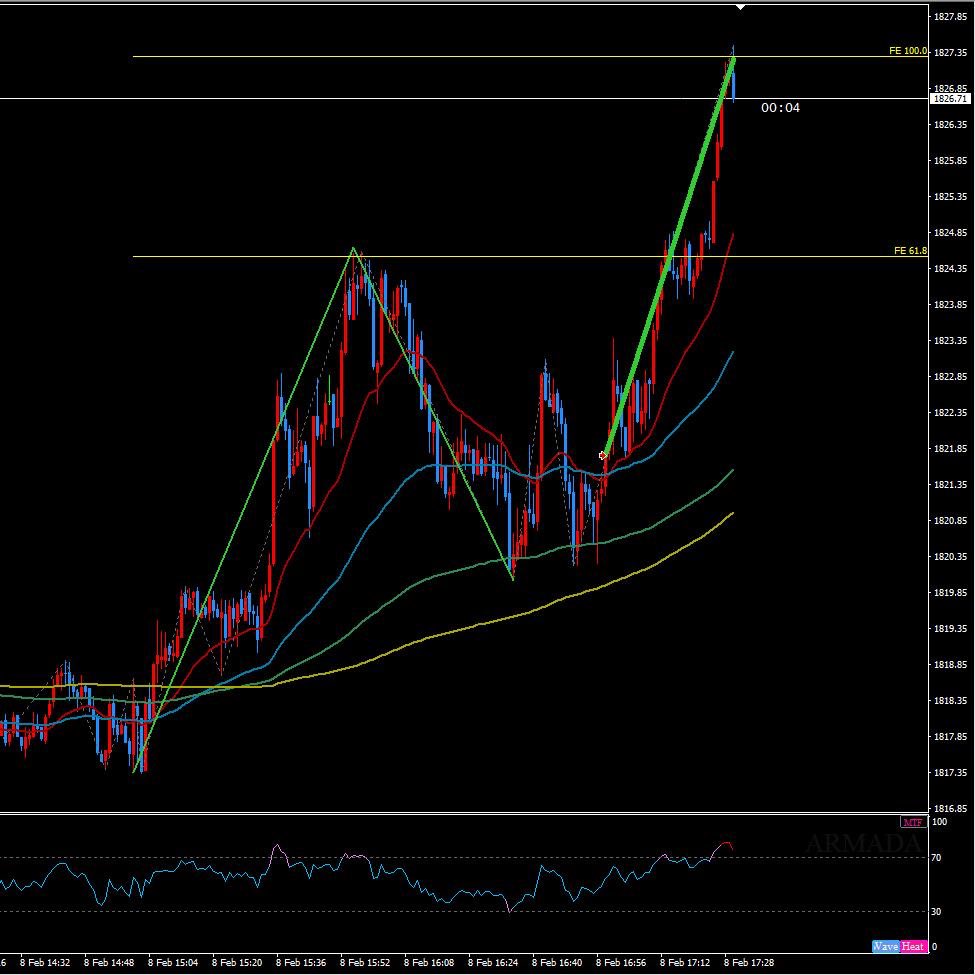Click the FE 61.8 Fibonacci level label
The image size is (975, 975).
[x=910, y=251]
